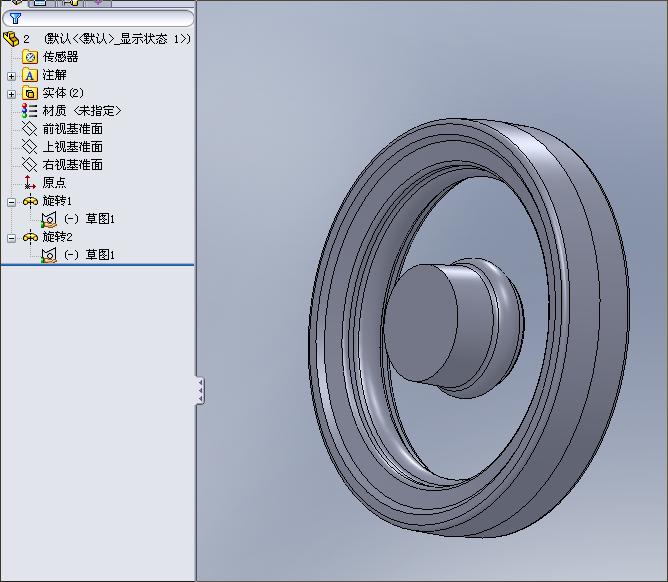Select 上视基准面 top plane
Image resolution: width=668 pixels, height=582 pixels.
tap(73, 147)
